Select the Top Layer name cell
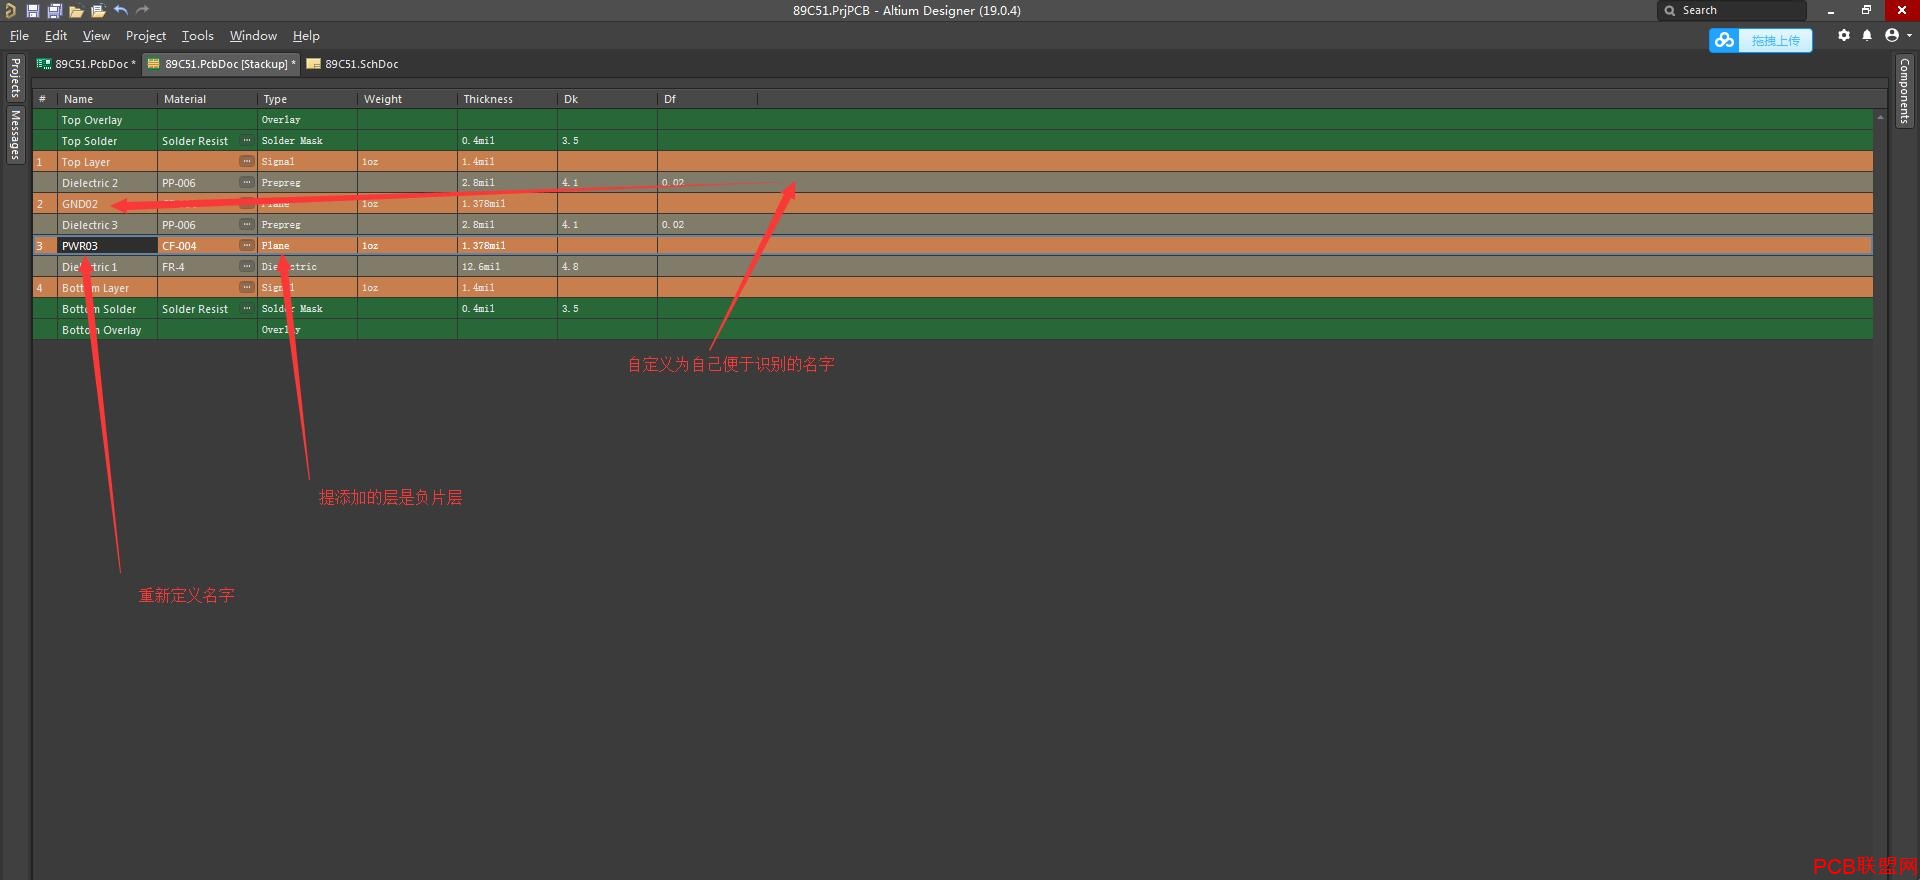1920x880 pixels. (x=107, y=162)
